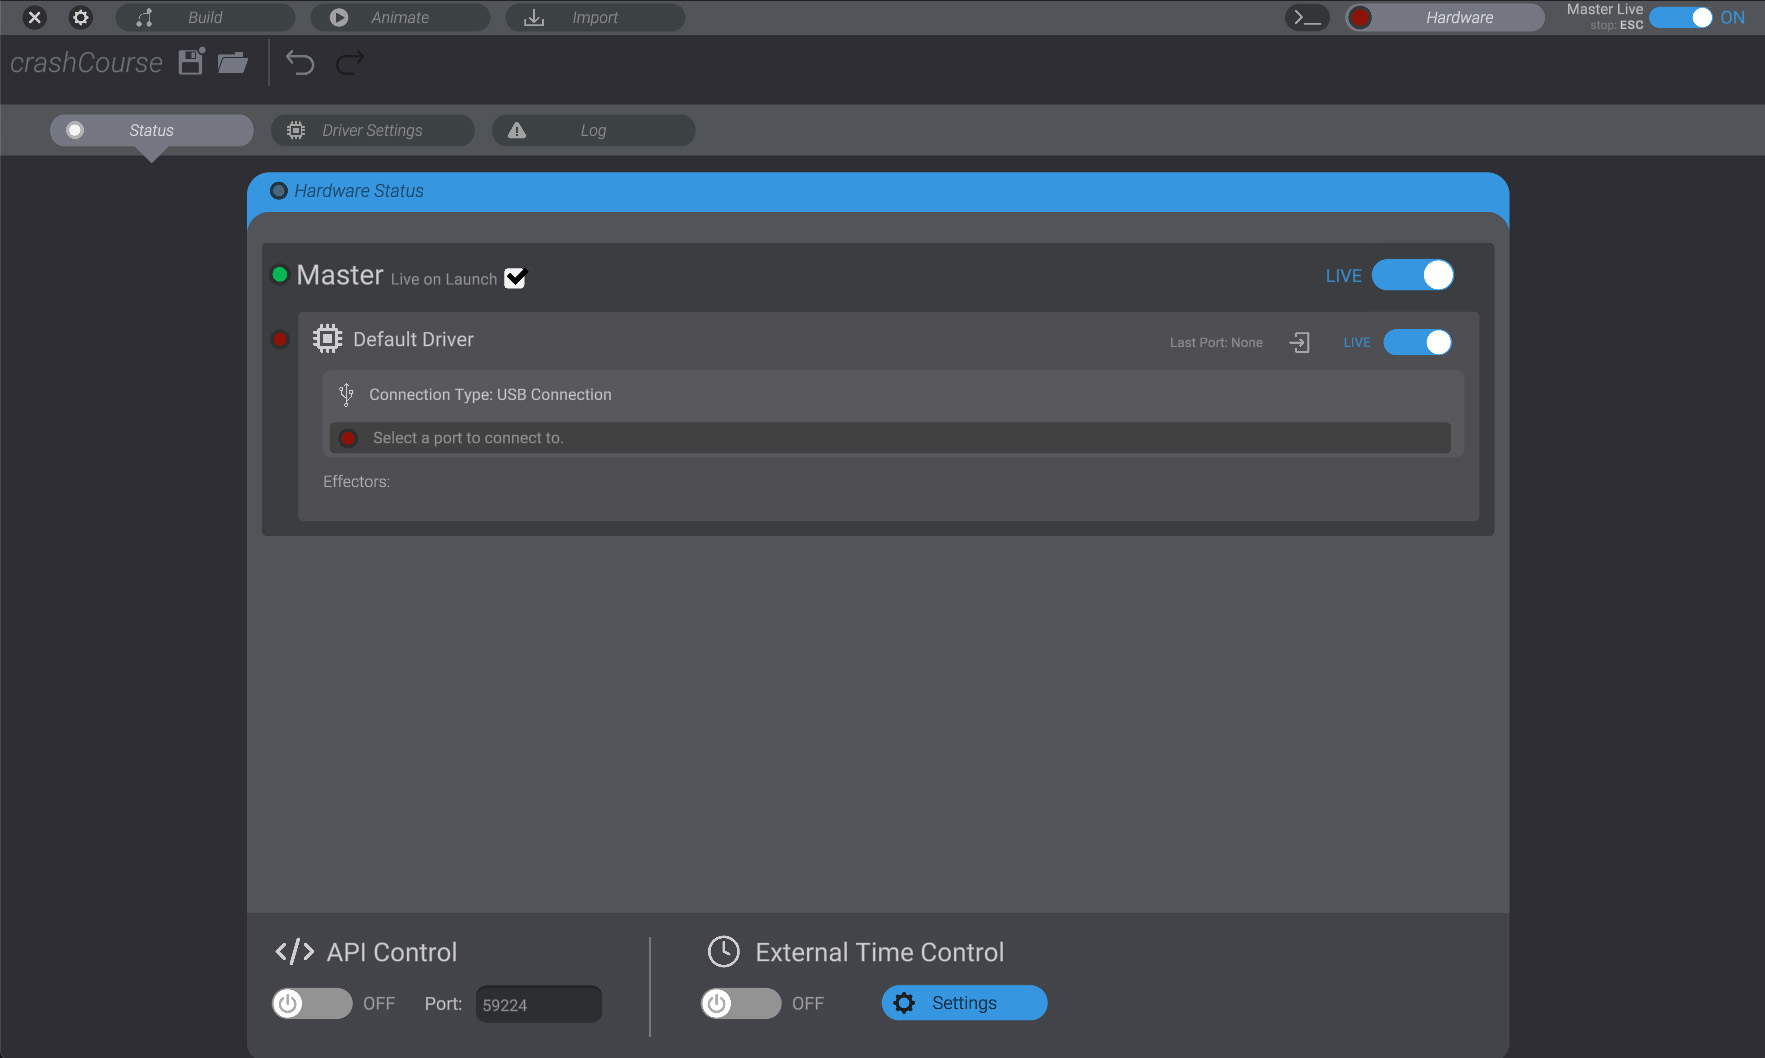Click the port connect icon next to Last Port
1765x1058 pixels.
tap(1299, 342)
